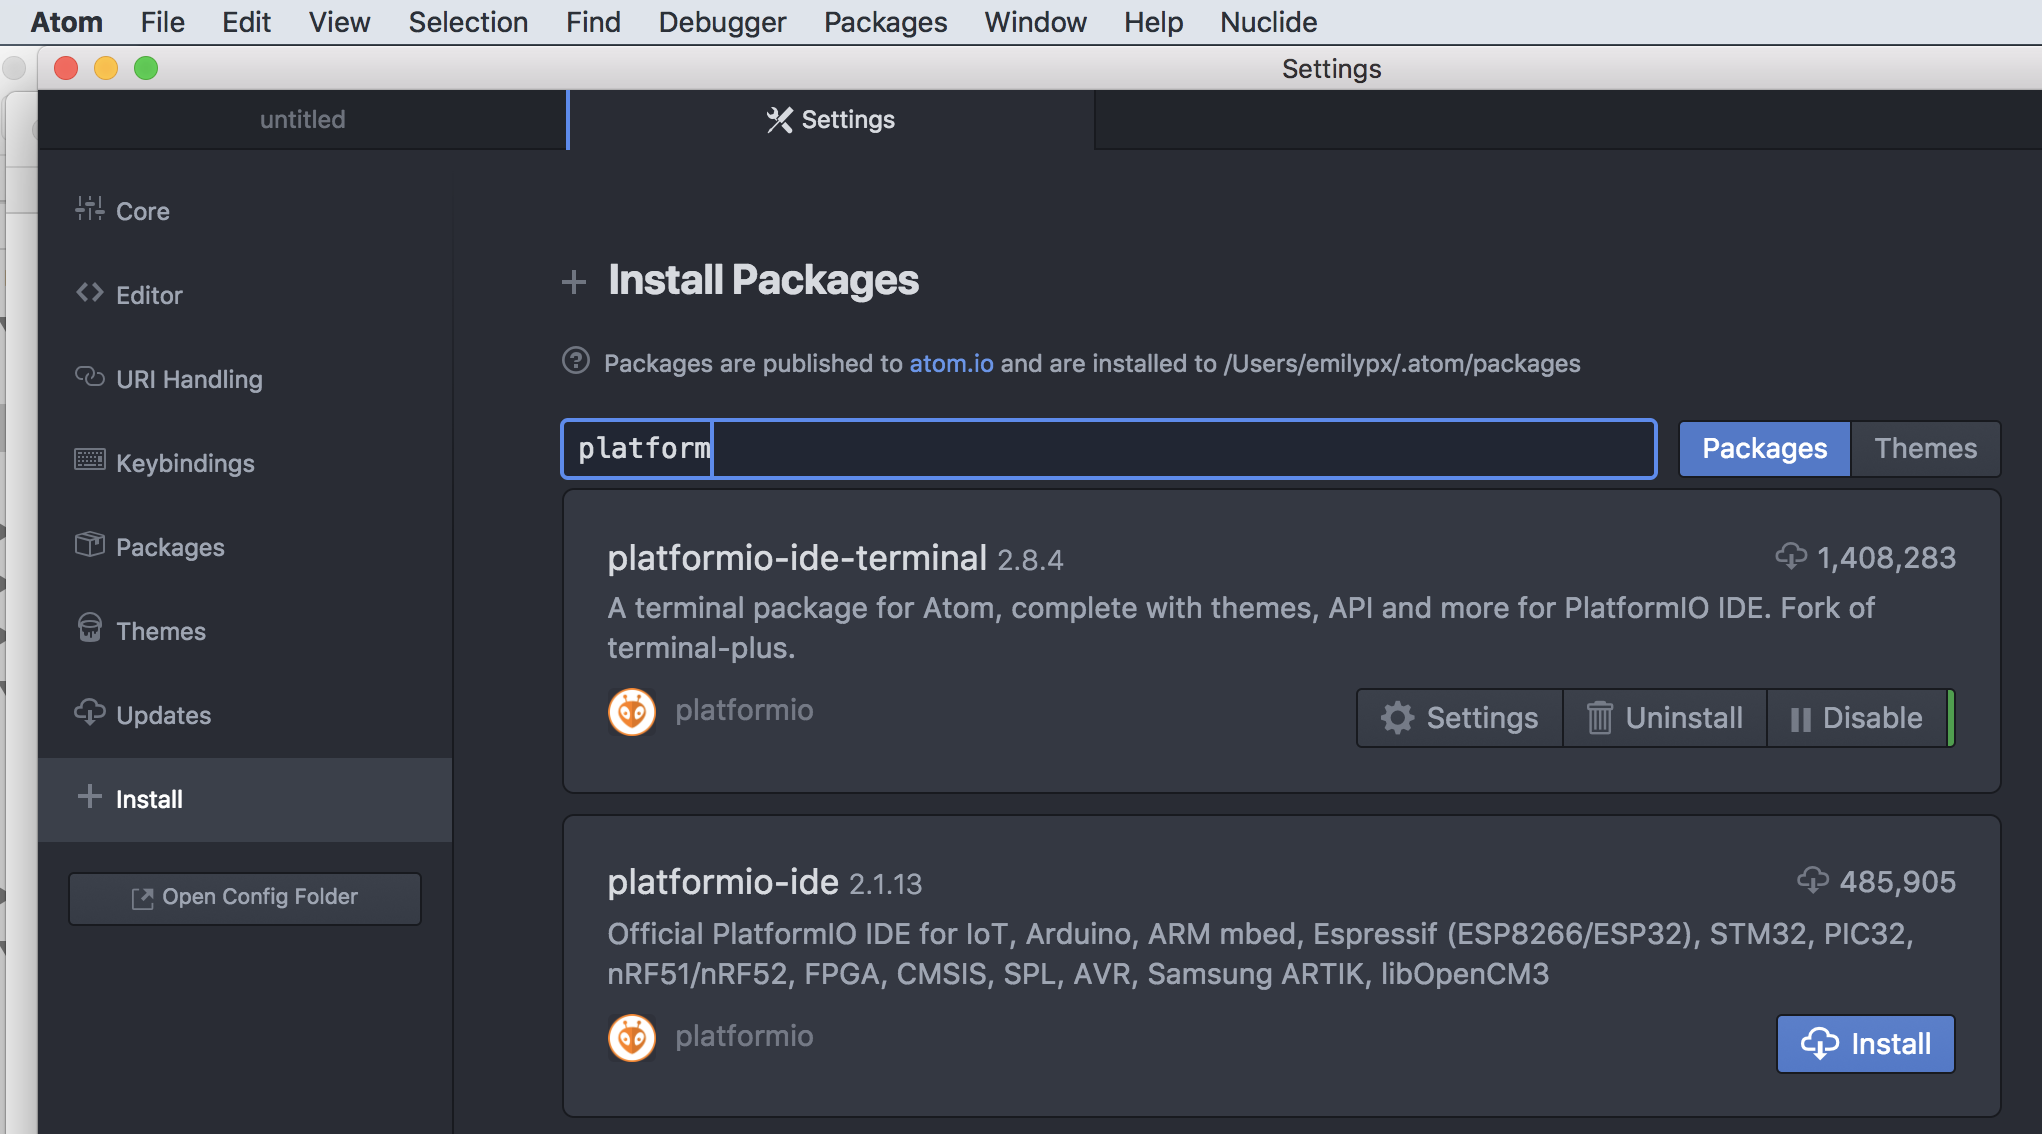
Task: Click the Themes paint bucket icon
Action: click(x=89, y=628)
